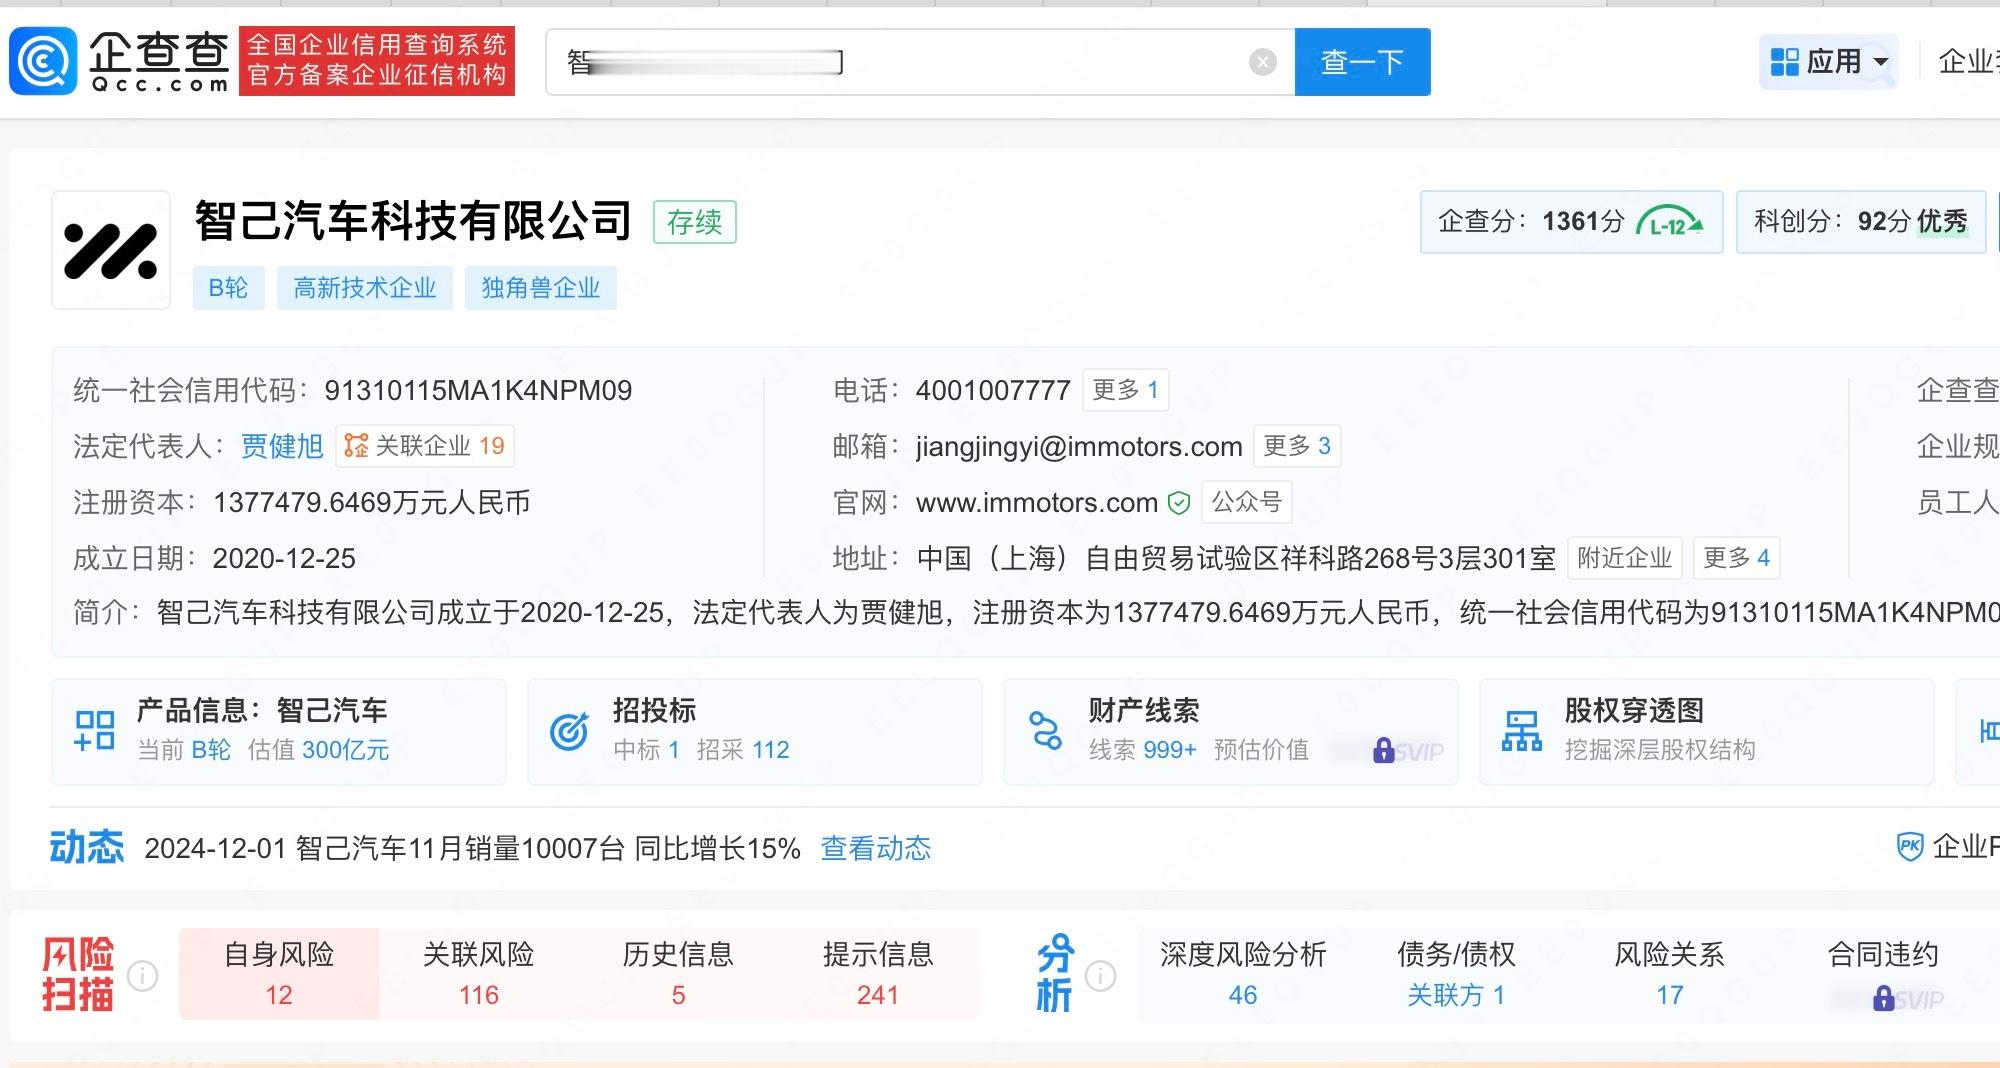Click the 招投标 target icon
The height and width of the screenshot is (1068, 2000).
(569, 732)
